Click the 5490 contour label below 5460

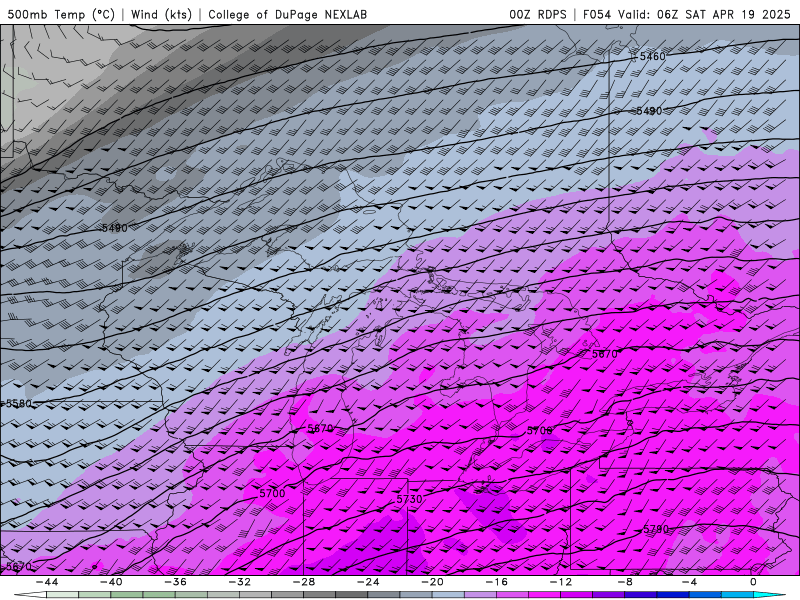pos(648,111)
